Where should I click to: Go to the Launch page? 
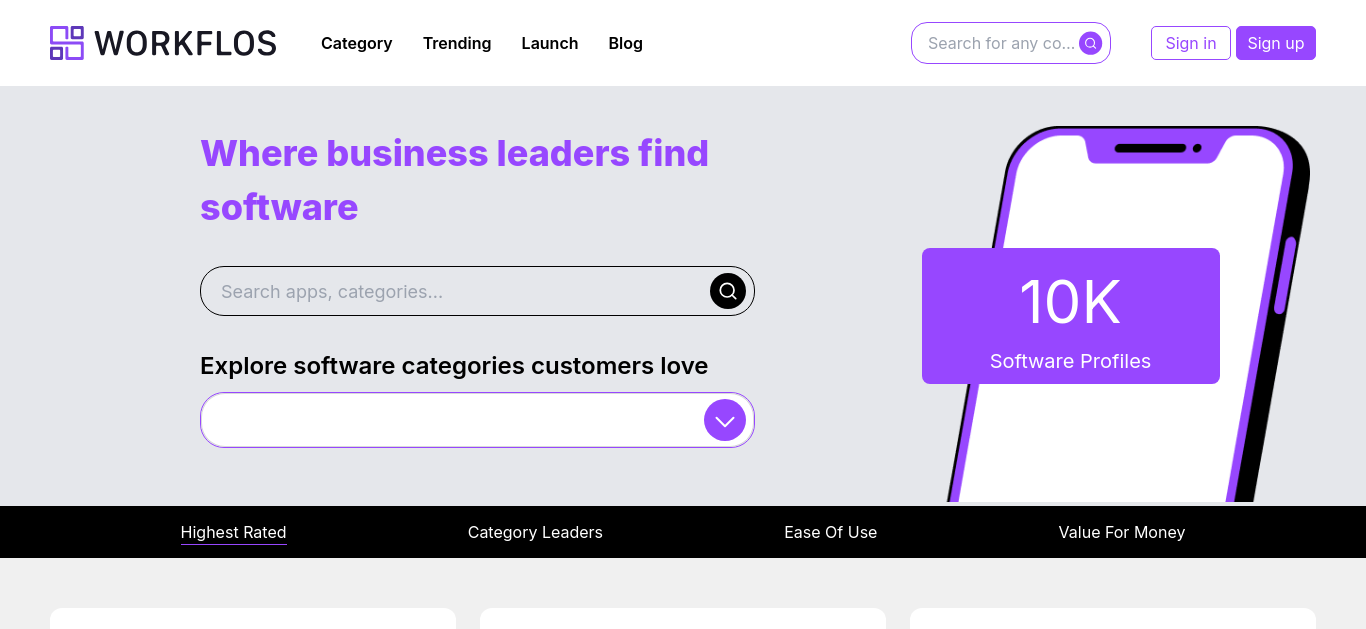point(550,43)
